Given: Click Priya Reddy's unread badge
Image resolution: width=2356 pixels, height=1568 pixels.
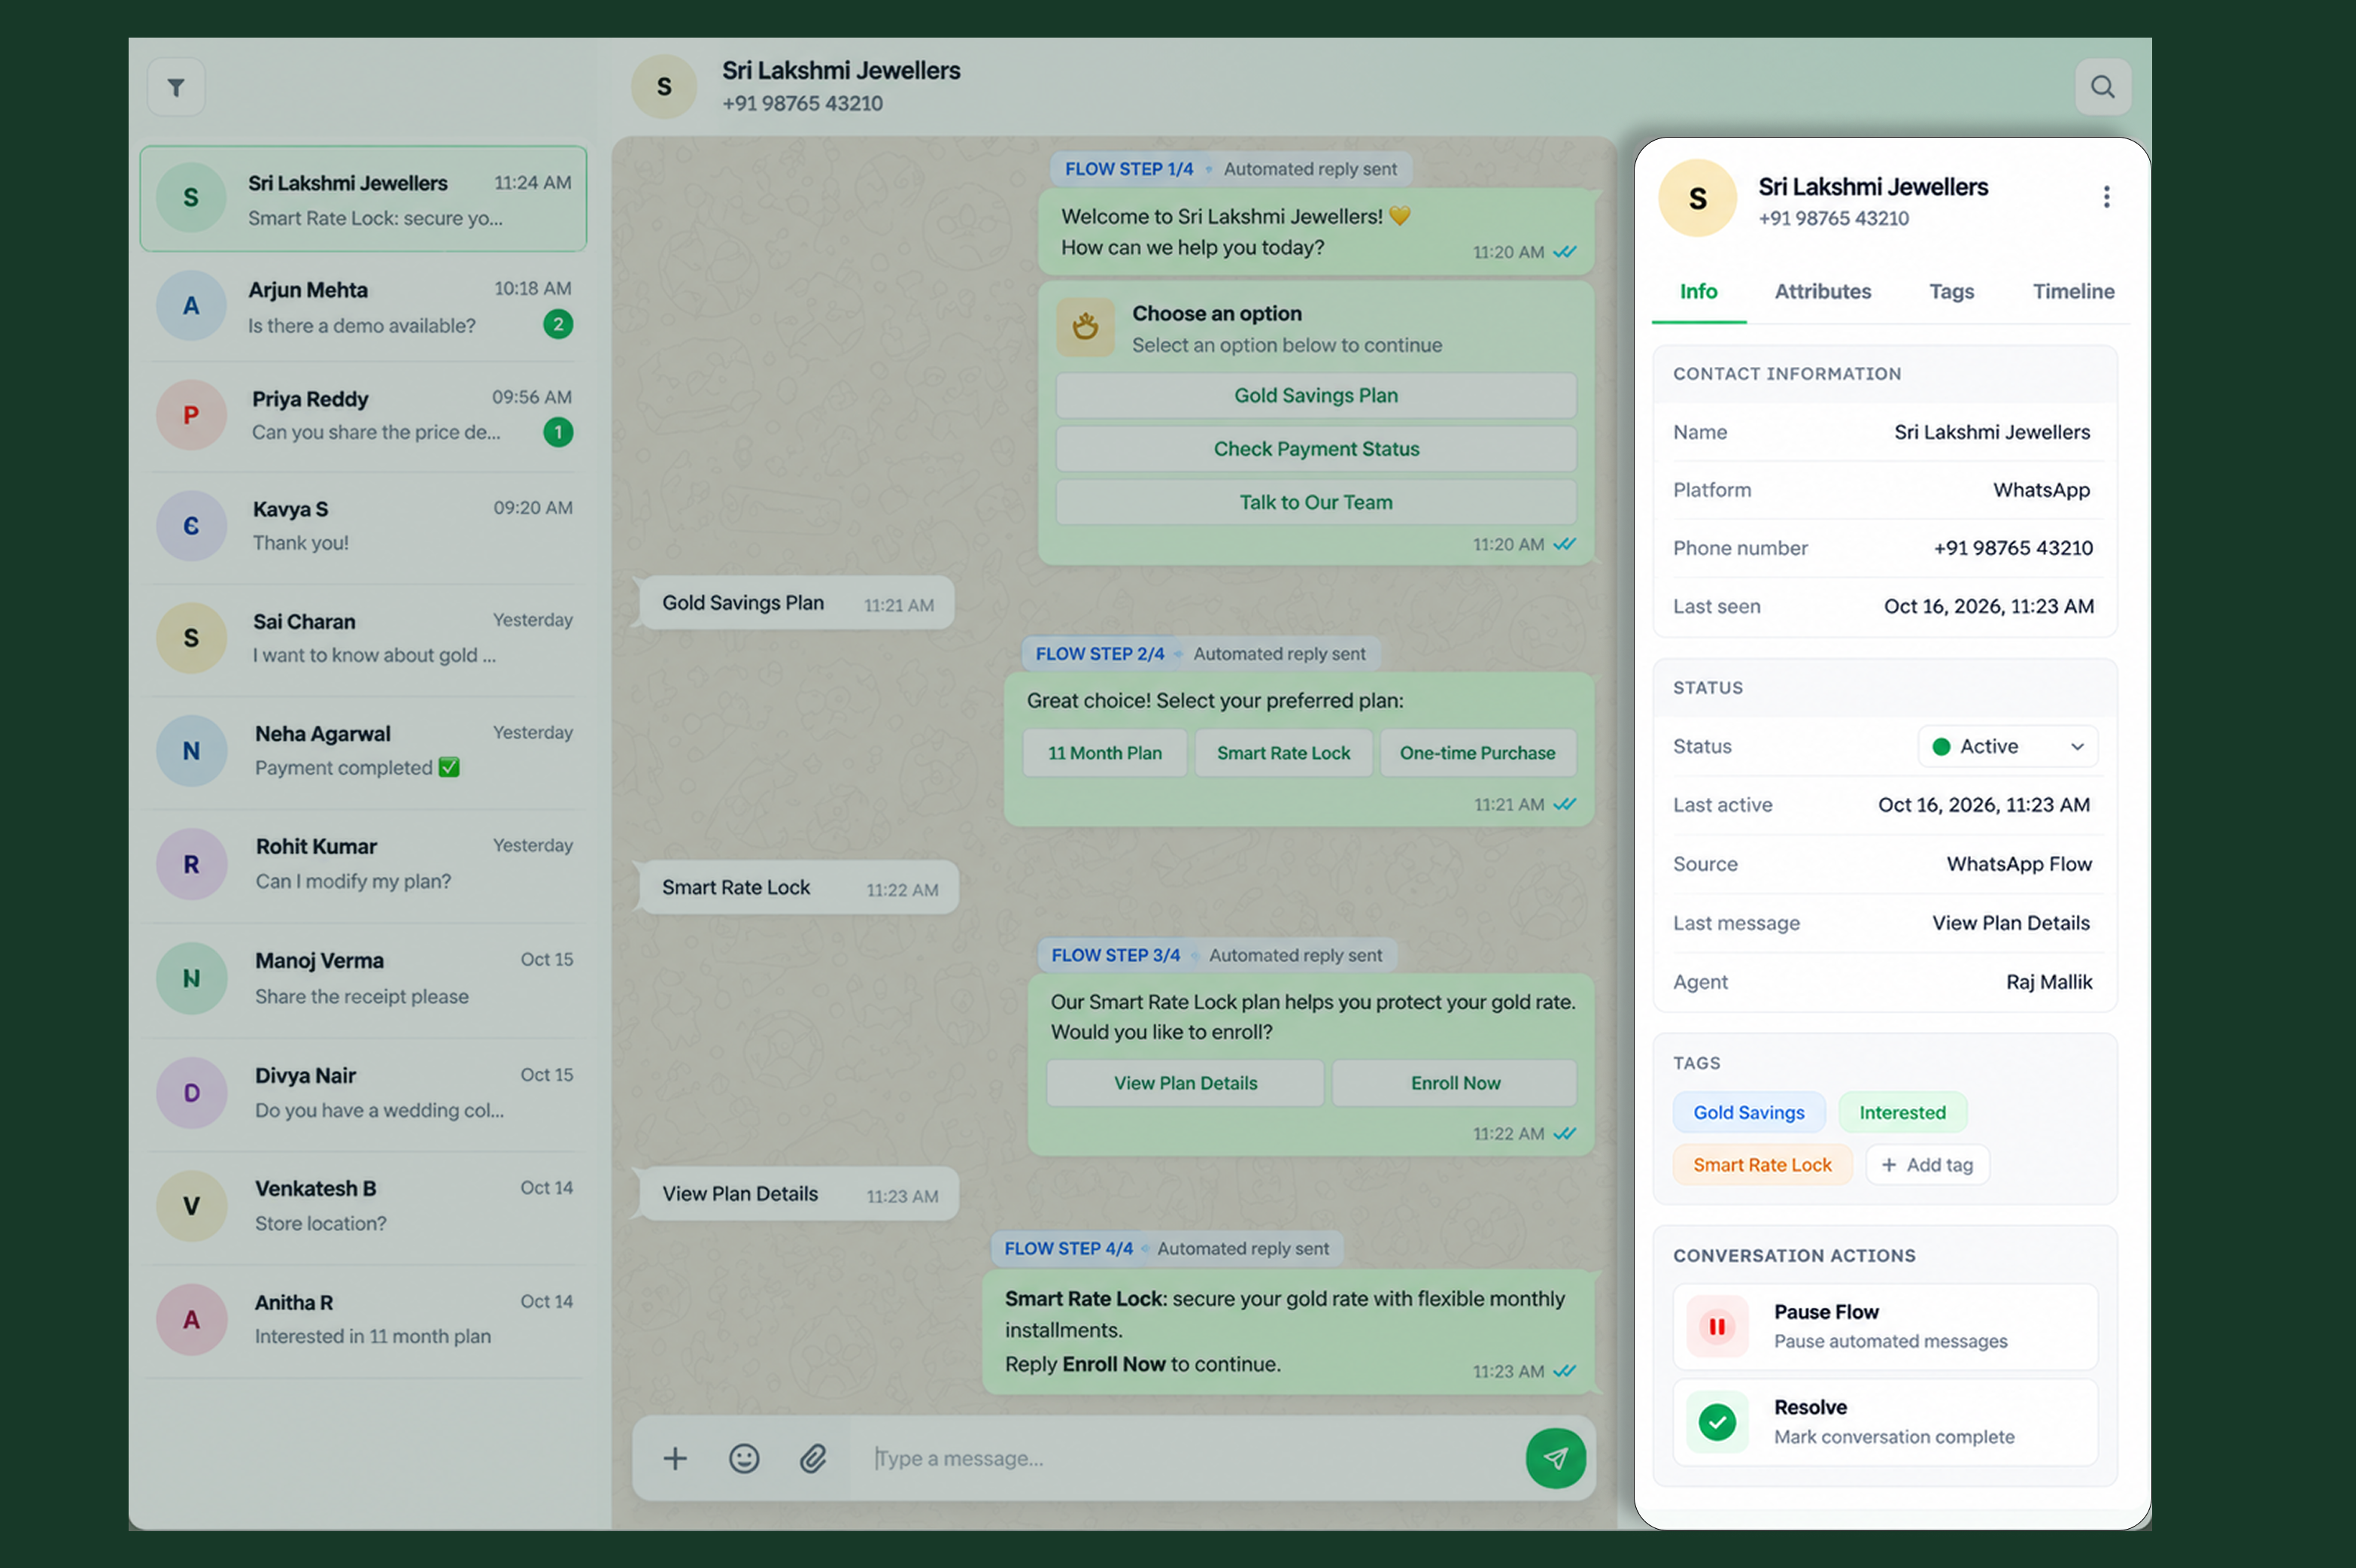Looking at the screenshot, I should pos(558,432).
